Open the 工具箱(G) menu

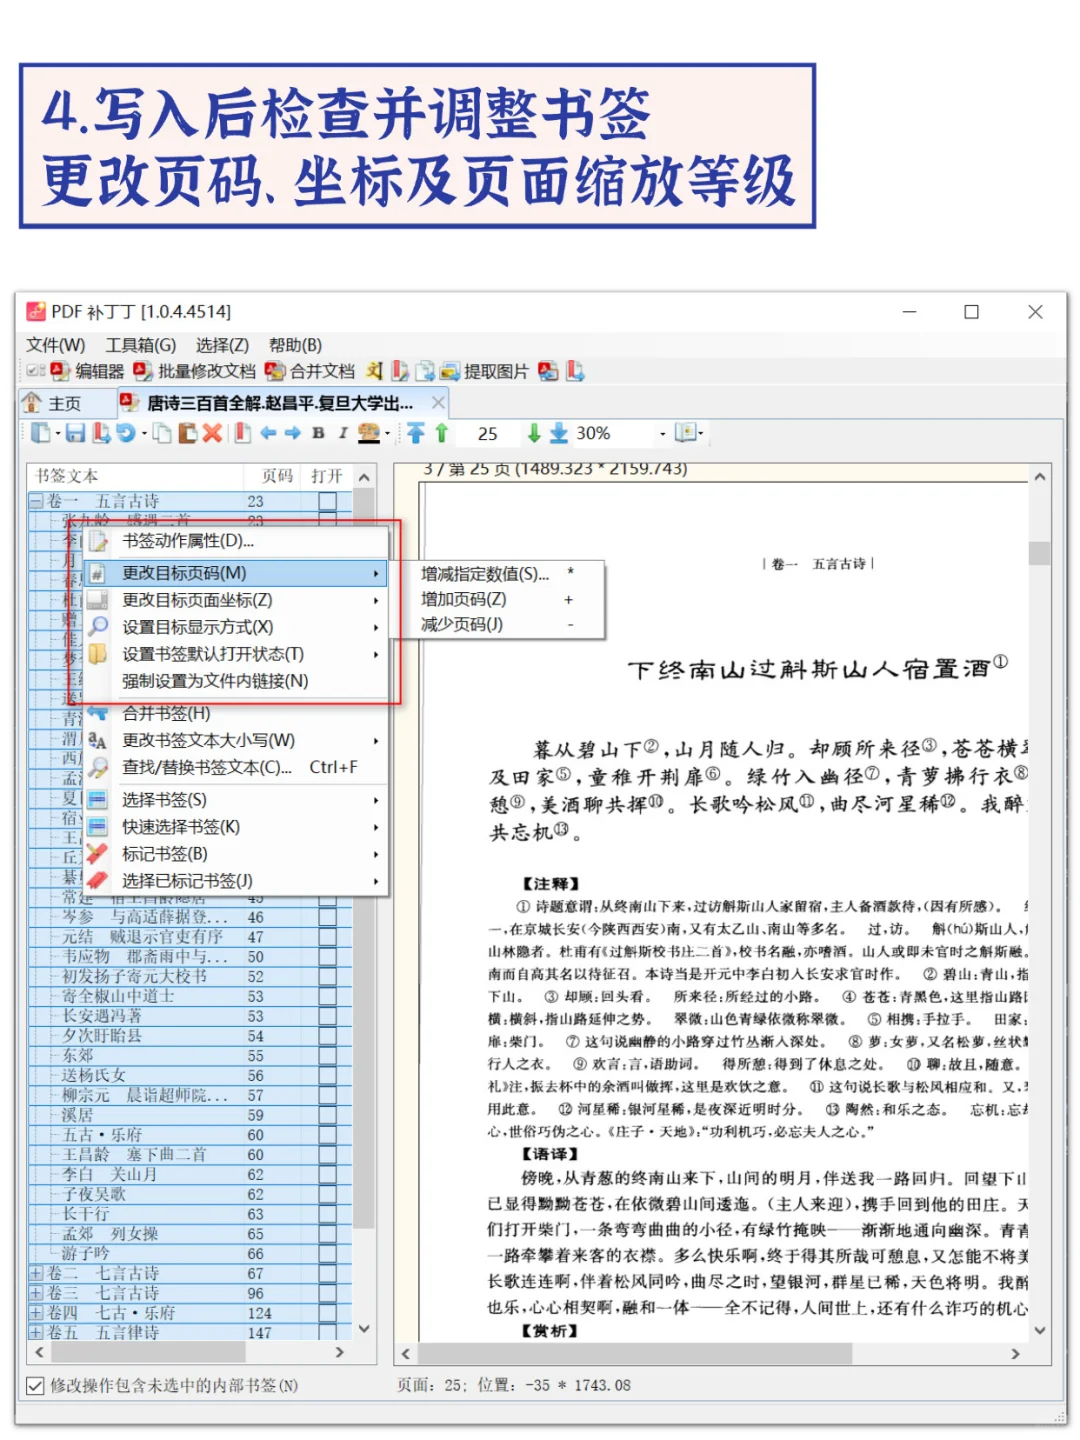(x=141, y=345)
